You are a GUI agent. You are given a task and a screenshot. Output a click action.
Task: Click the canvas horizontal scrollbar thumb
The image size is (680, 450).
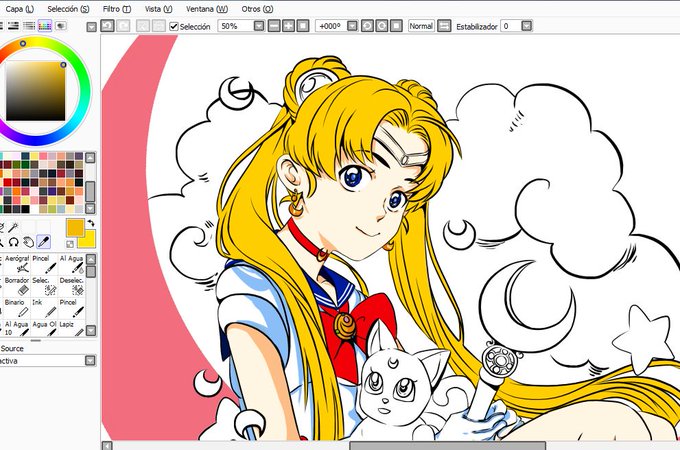tap(448, 445)
